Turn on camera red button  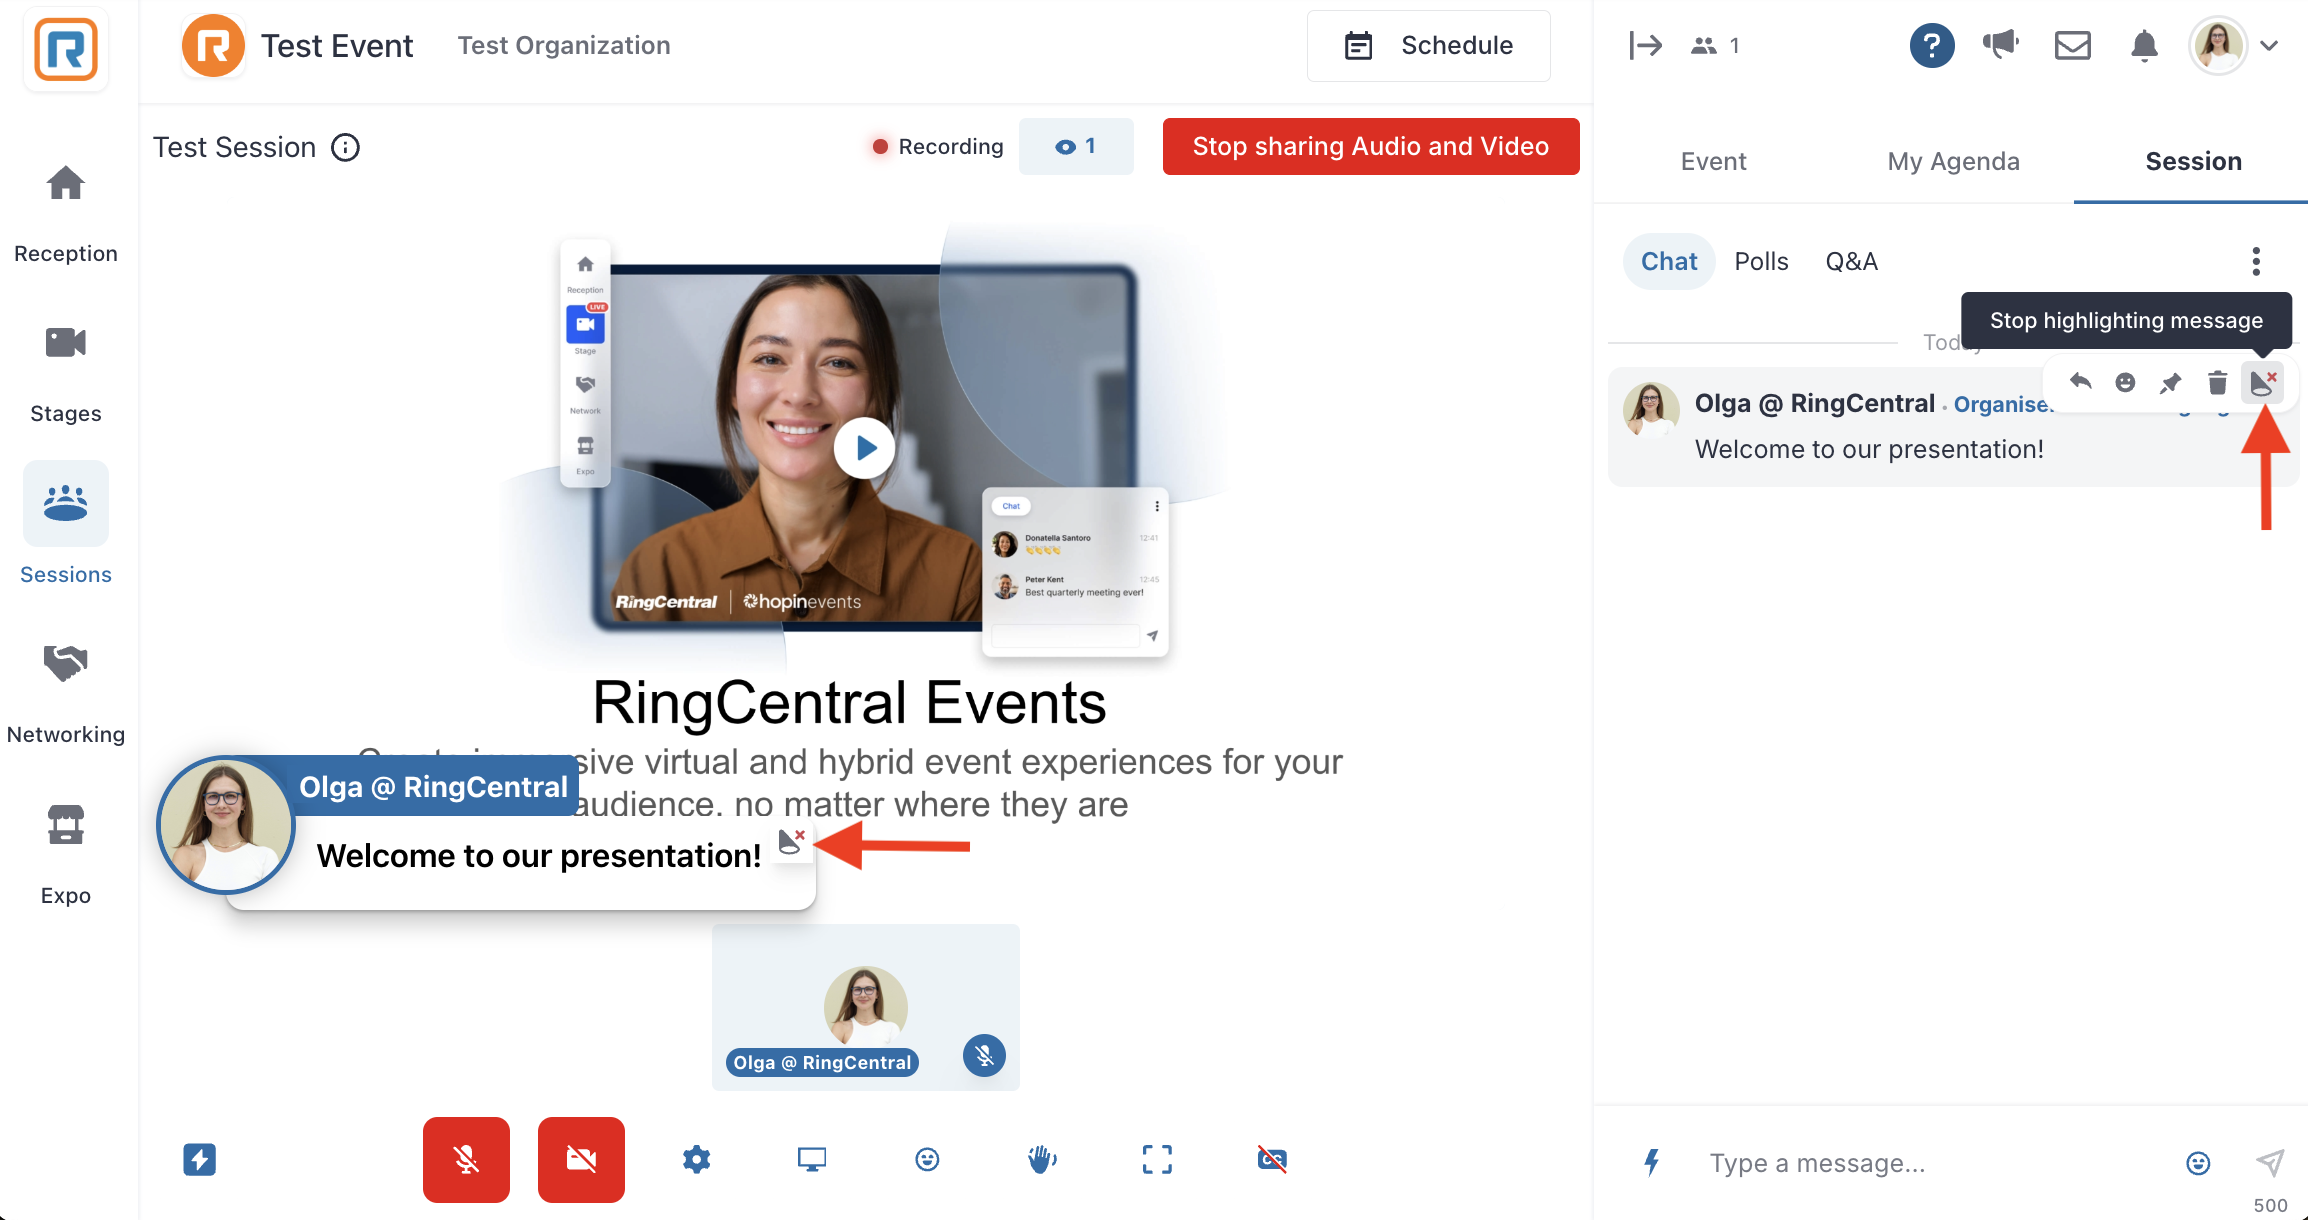click(x=581, y=1160)
